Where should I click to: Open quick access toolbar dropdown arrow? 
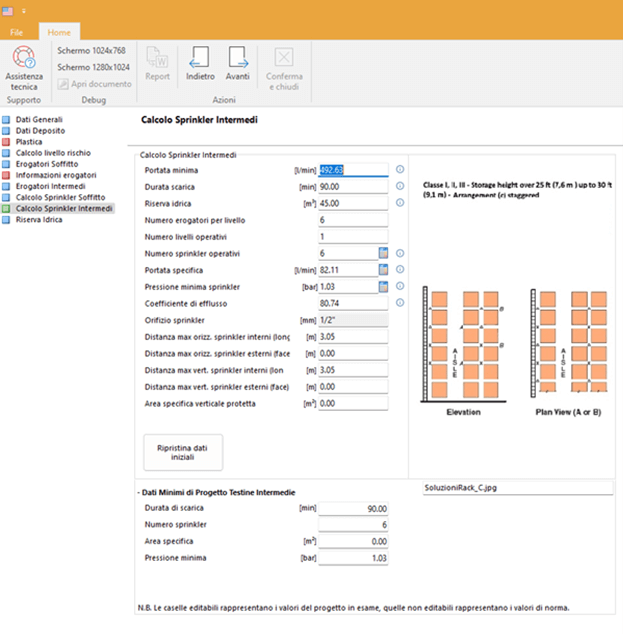[x=23, y=11]
